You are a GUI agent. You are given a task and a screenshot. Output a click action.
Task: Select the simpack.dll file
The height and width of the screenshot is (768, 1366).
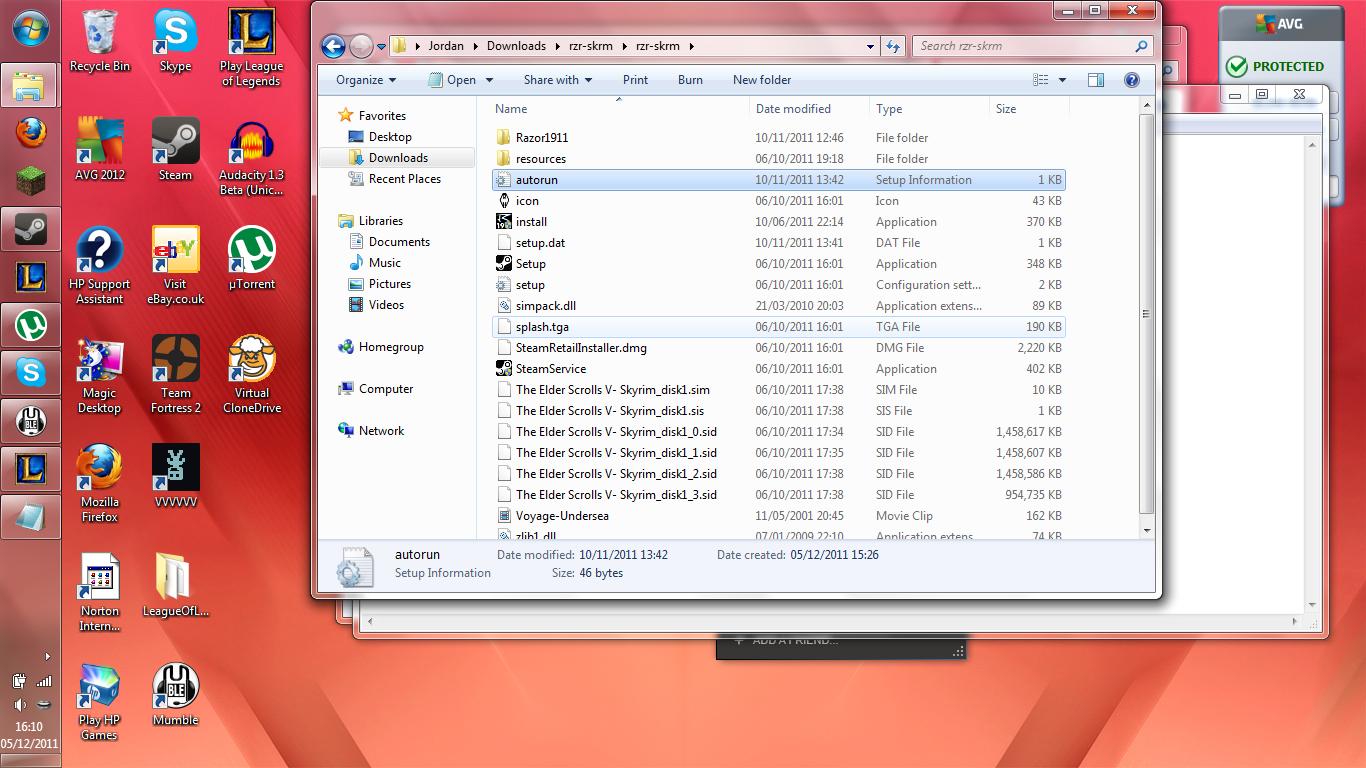779,306
